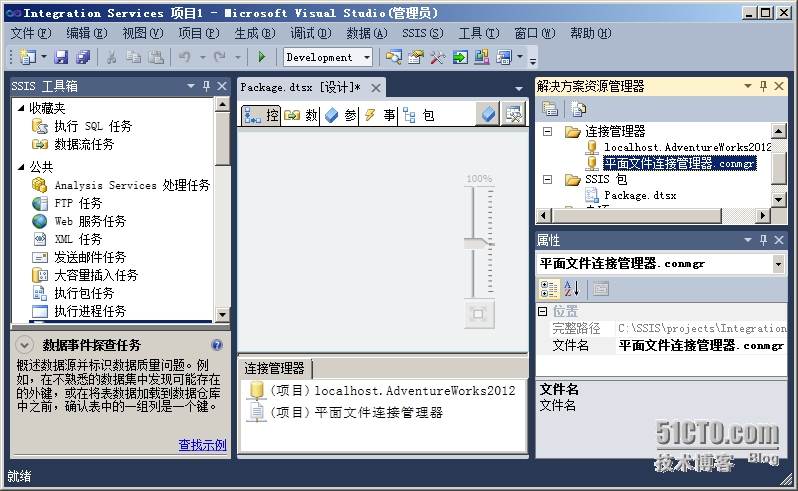798x491 pixels.
Task: Open Toolbox with hammer-wrench icon
Action: coord(437,57)
